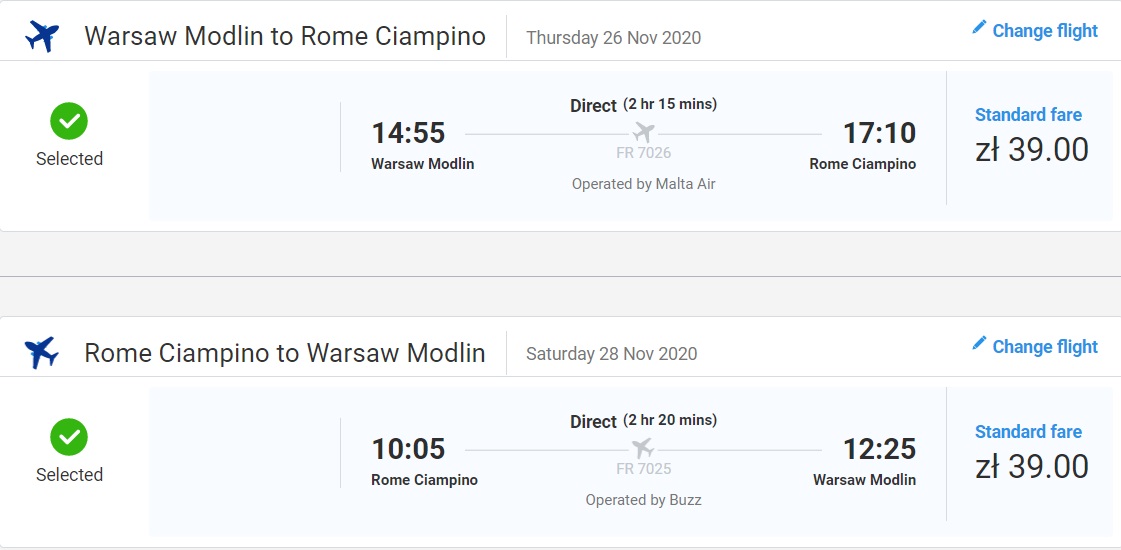The width and height of the screenshot is (1121, 550).
Task: Click the pencil icon beside outbound Change flight
Action: pos(979,29)
